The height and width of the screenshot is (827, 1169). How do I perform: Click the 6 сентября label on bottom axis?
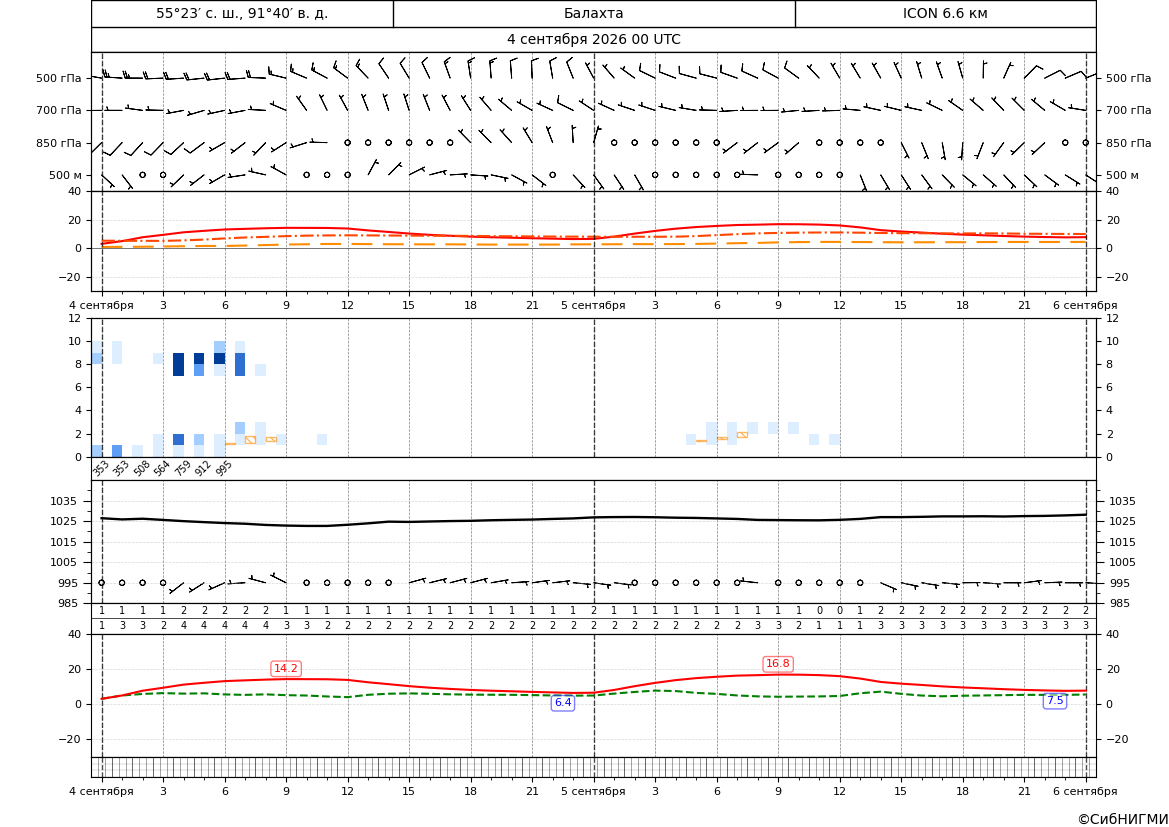click(x=1085, y=791)
